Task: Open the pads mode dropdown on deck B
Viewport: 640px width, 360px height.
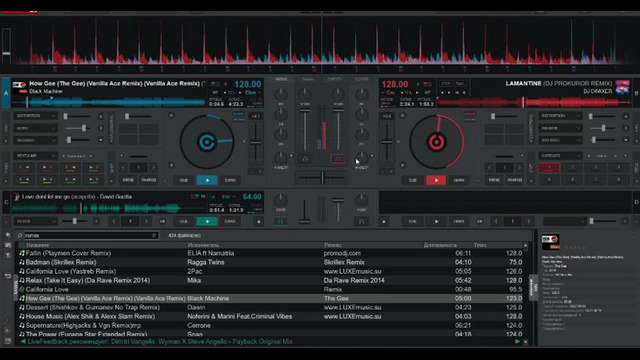Action: 560,156
